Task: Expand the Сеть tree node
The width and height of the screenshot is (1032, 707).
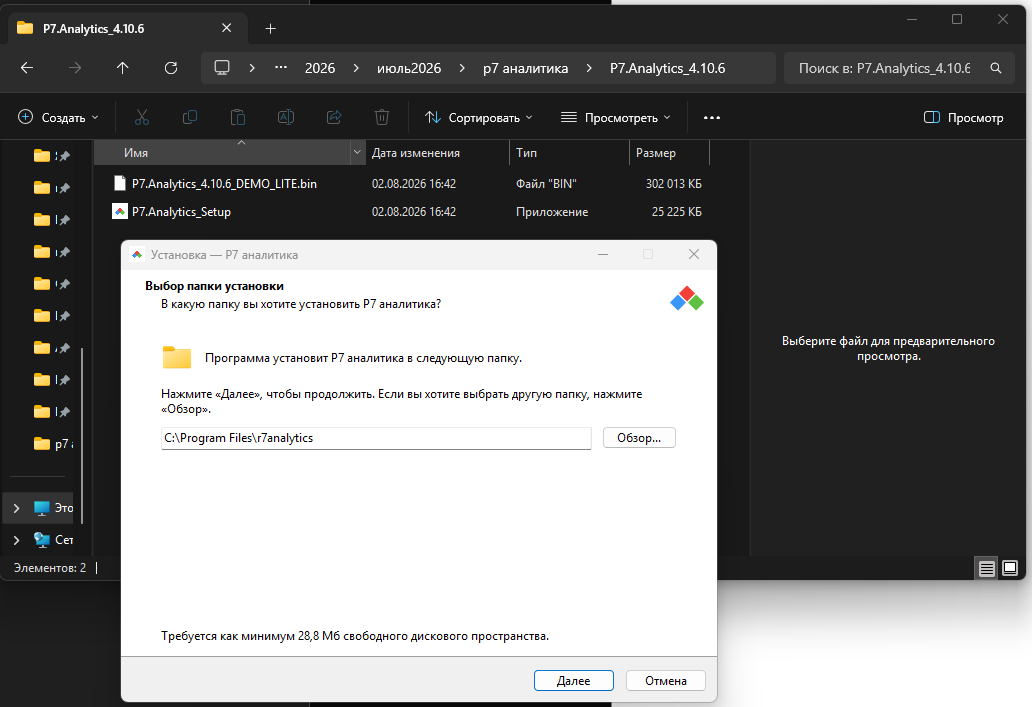Action: click(x=16, y=540)
